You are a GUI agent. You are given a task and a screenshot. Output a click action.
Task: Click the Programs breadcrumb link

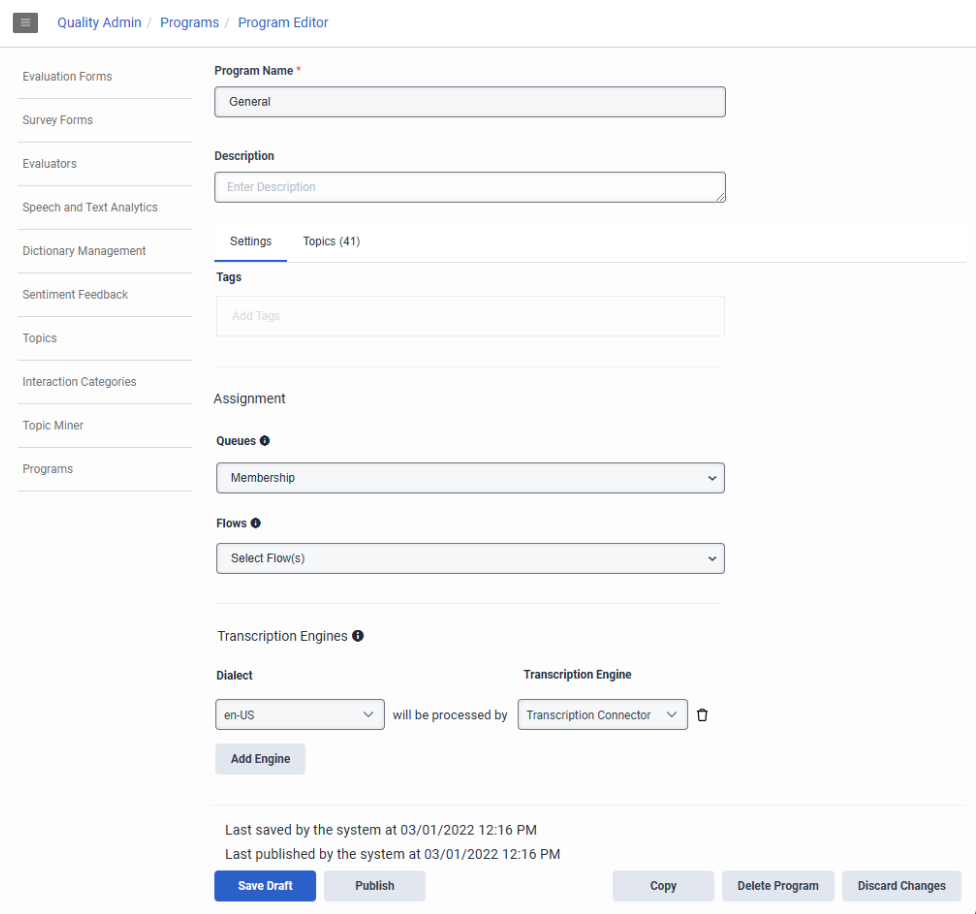(x=189, y=22)
